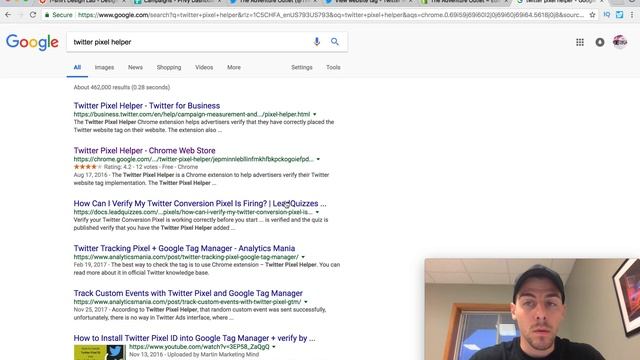640x360 pixels.
Task: Open the Chrome three-dot menu
Action: coord(632,15)
